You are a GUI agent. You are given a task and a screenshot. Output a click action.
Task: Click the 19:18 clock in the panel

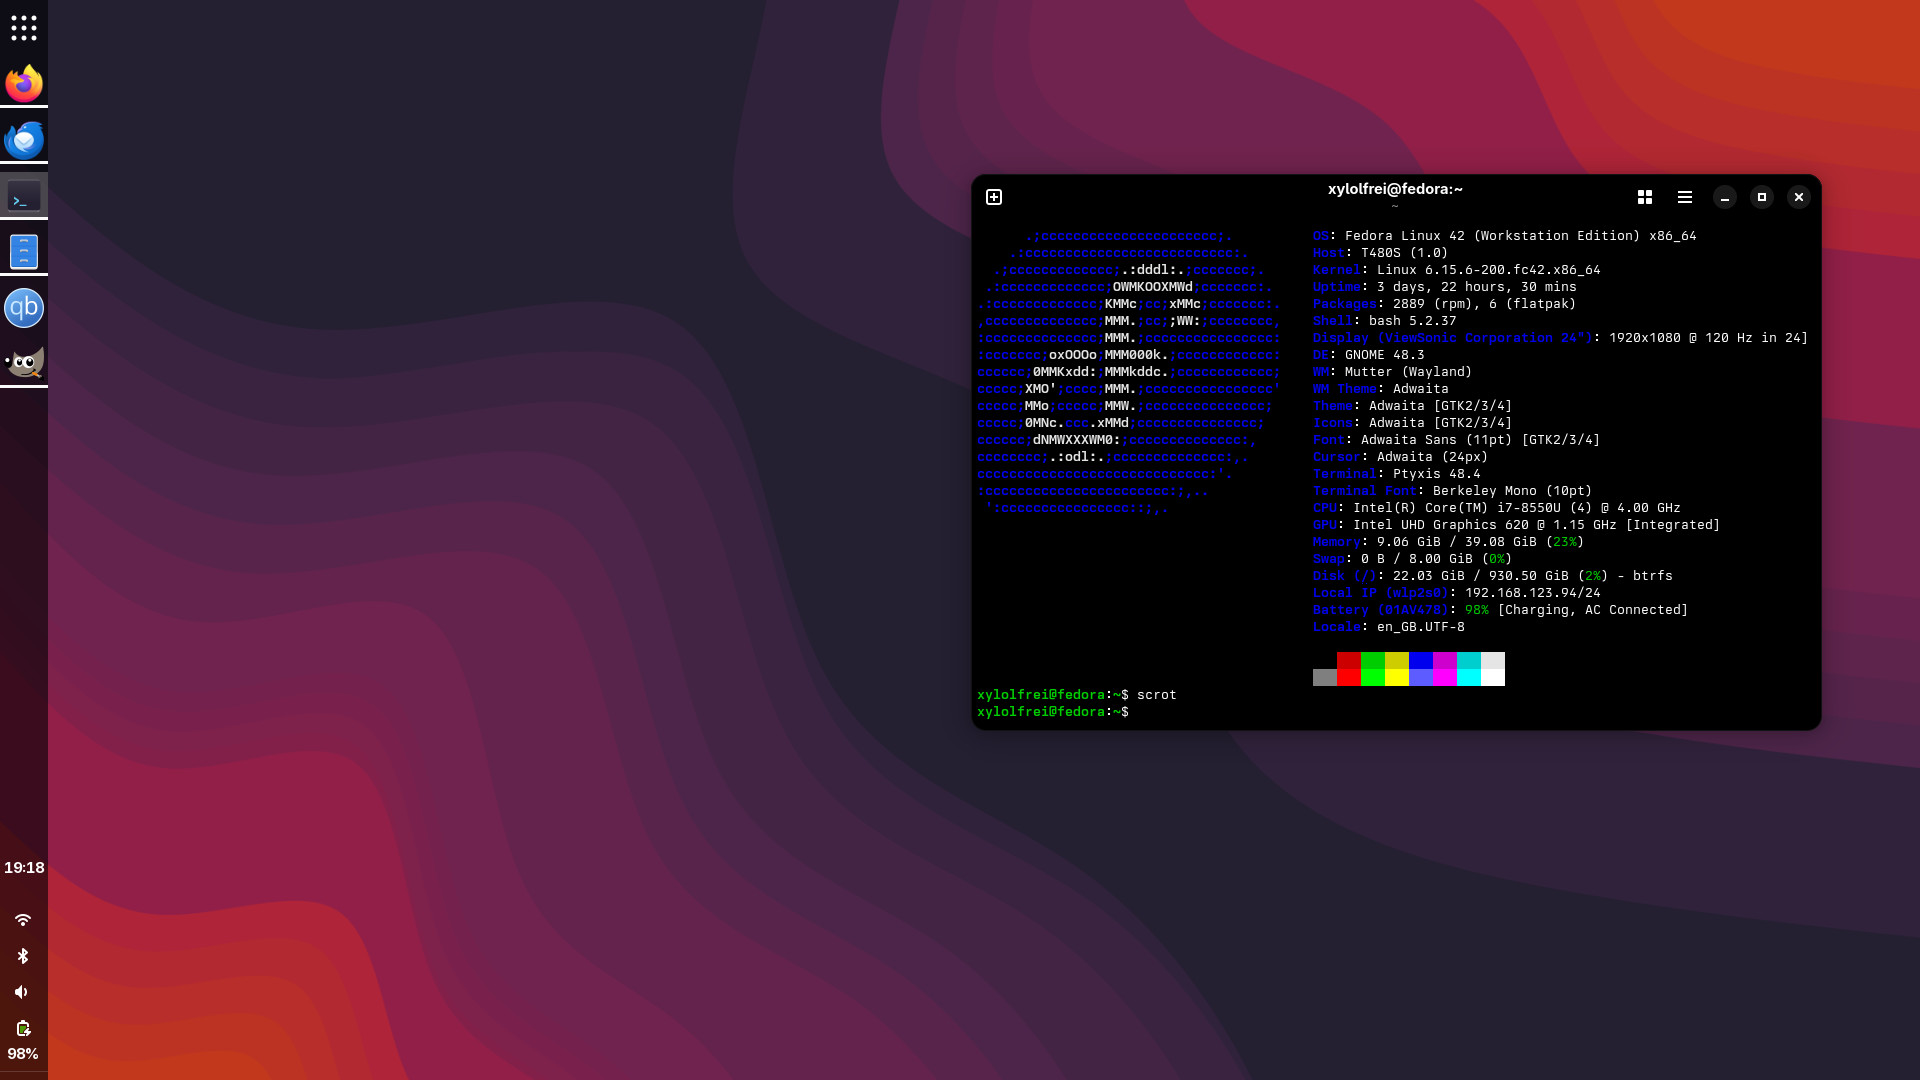point(24,868)
